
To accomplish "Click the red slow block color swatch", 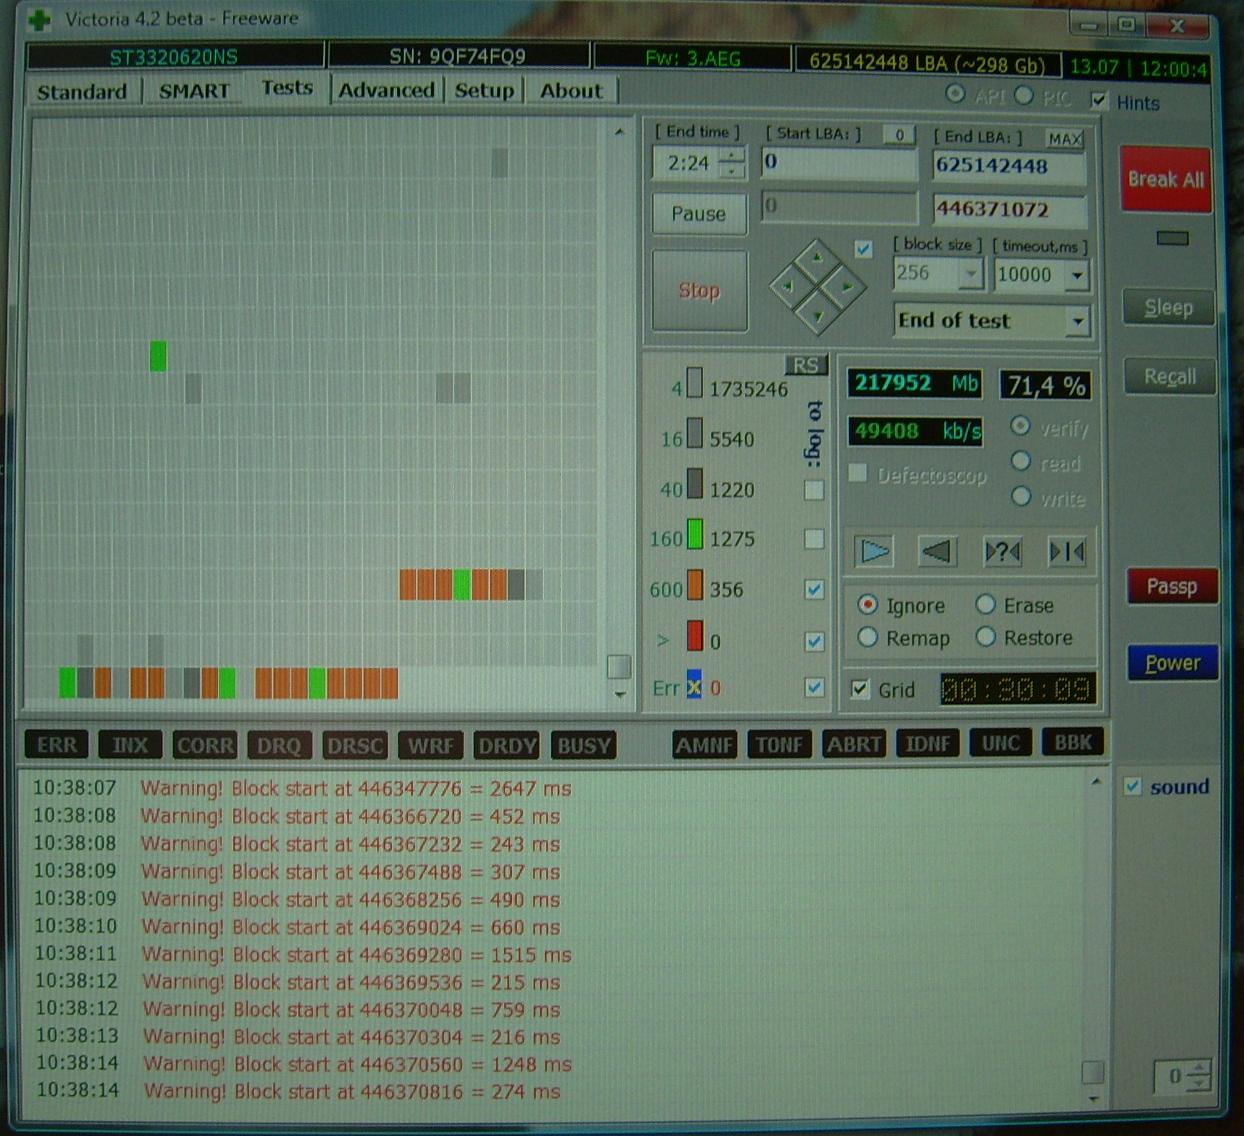I will click(695, 636).
